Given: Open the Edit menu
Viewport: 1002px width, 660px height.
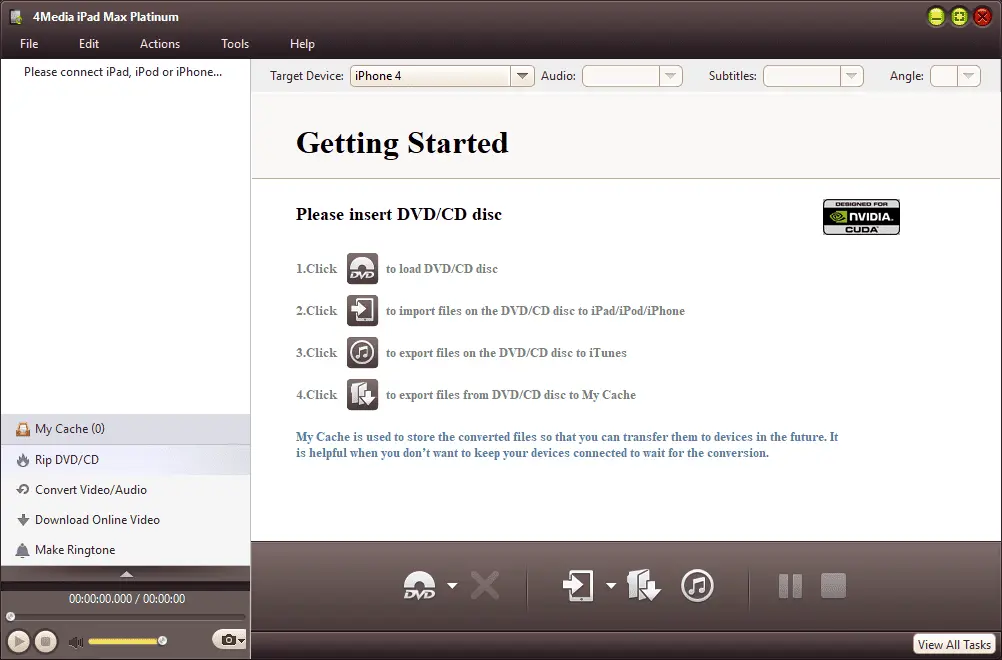Looking at the screenshot, I should pos(89,43).
